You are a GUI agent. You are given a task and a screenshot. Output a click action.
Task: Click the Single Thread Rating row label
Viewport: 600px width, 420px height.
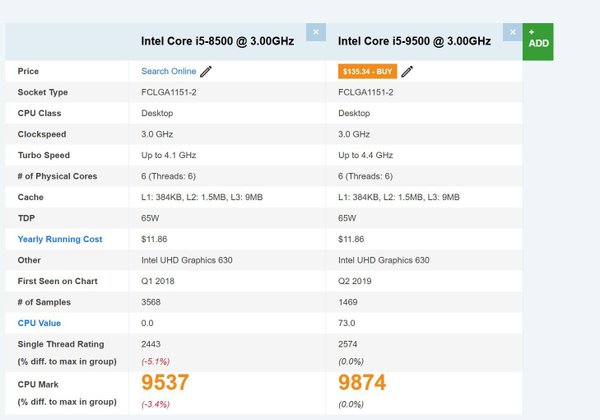click(60, 344)
